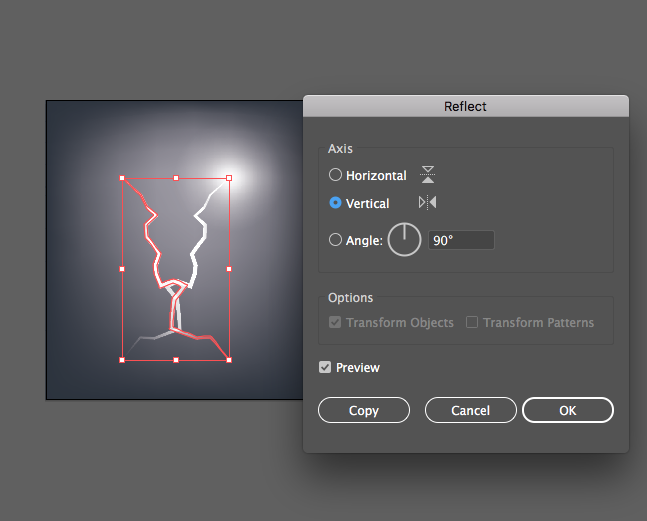Toggle the Transform Patterns checkbox
Viewport: 647px width, 521px height.
[472, 322]
